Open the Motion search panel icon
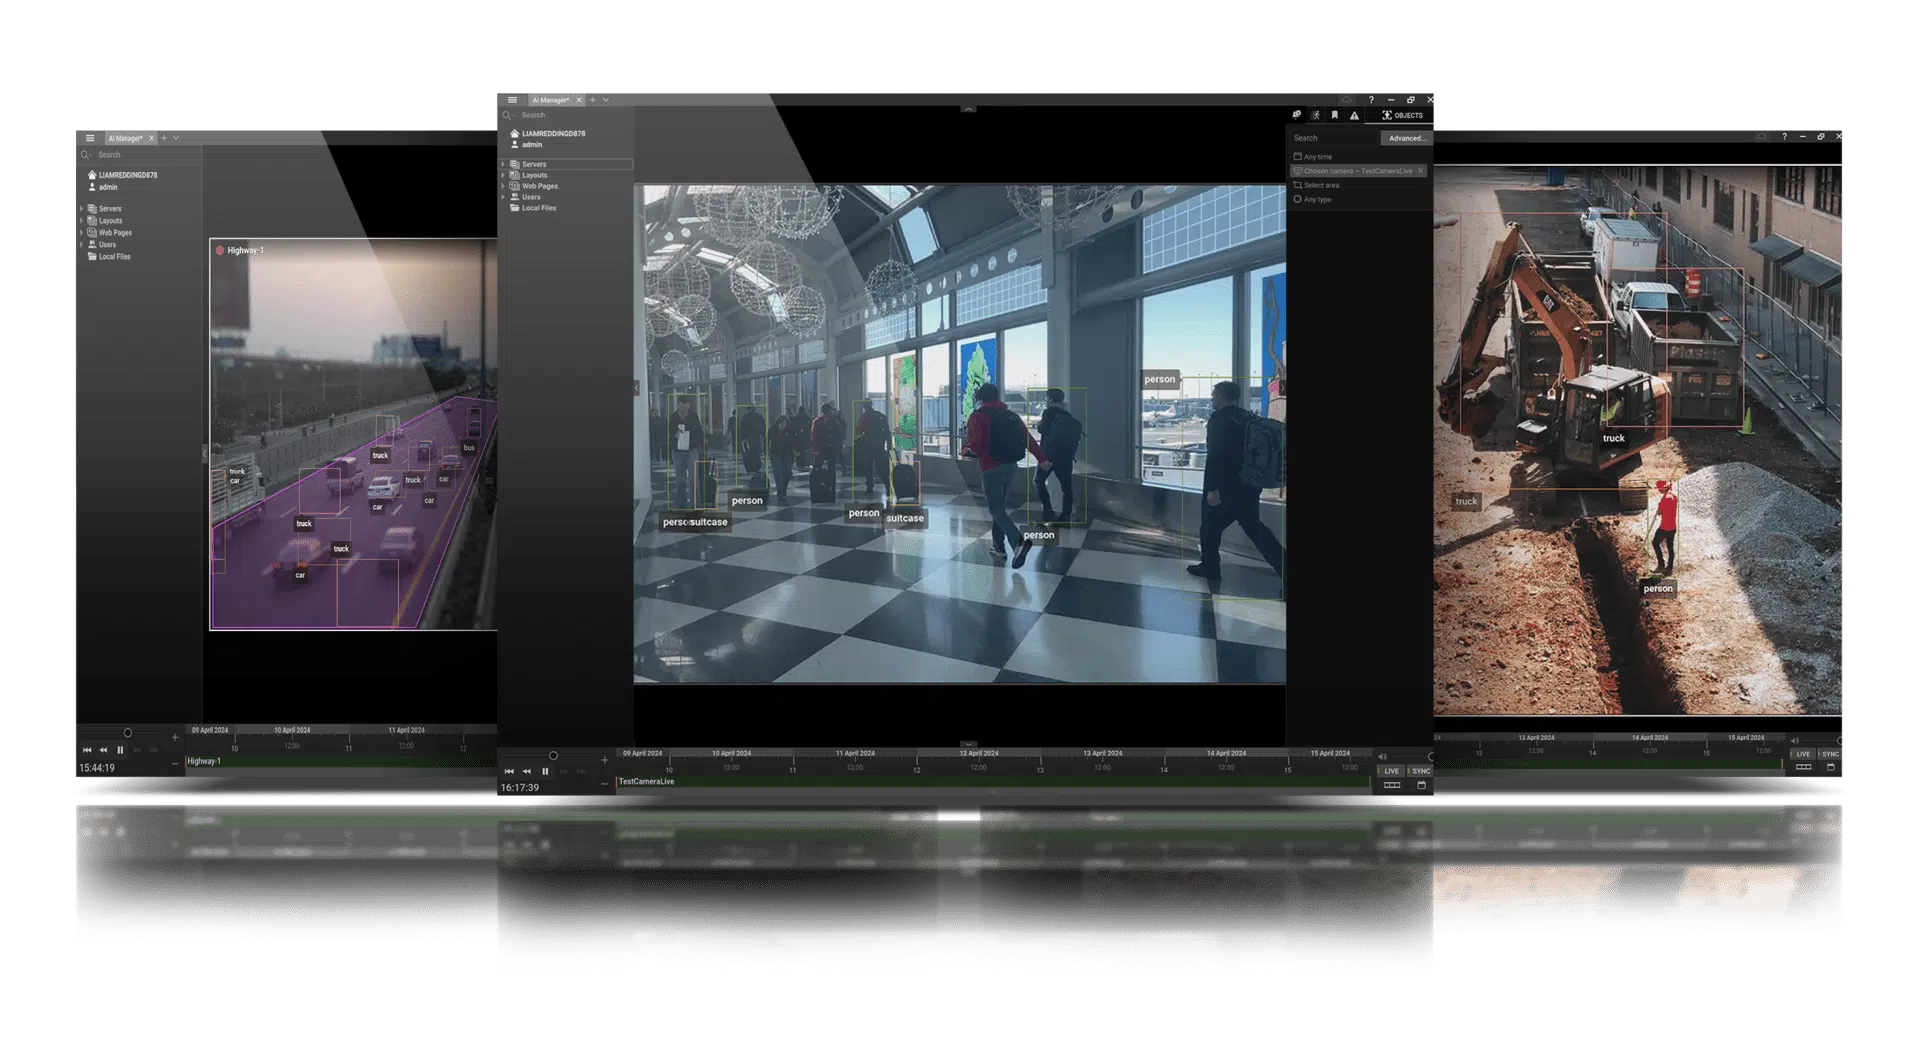The image size is (1920, 1043). click(x=1316, y=115)
